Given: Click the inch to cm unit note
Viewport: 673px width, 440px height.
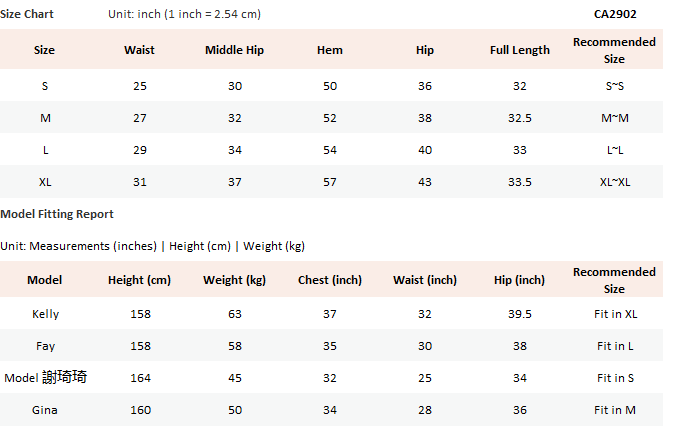Looking at the screenshot, I should [184, 15].
